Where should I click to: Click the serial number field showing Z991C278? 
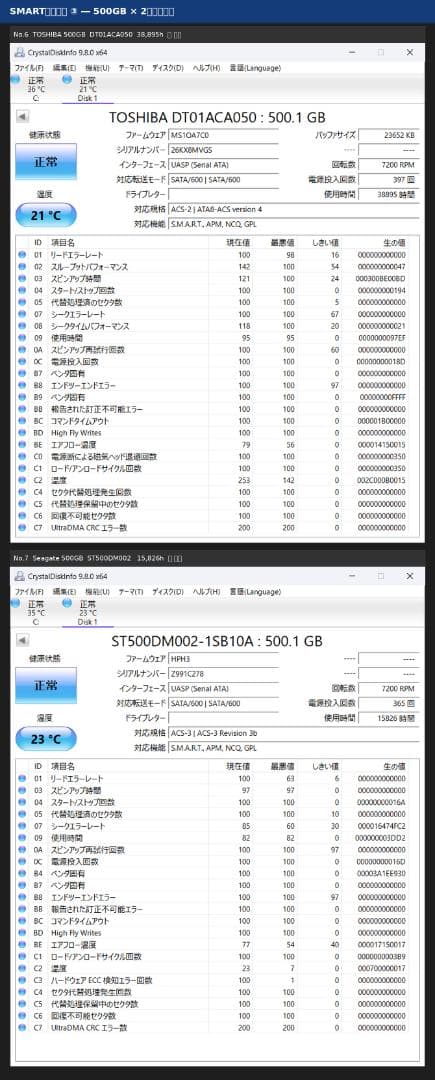click(x=223, y=674)
